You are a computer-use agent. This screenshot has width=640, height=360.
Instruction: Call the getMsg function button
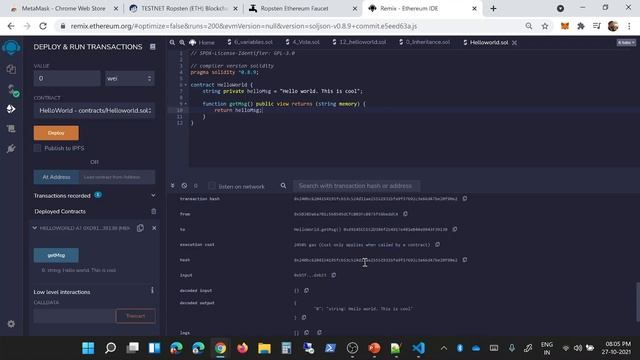[56, 255]
